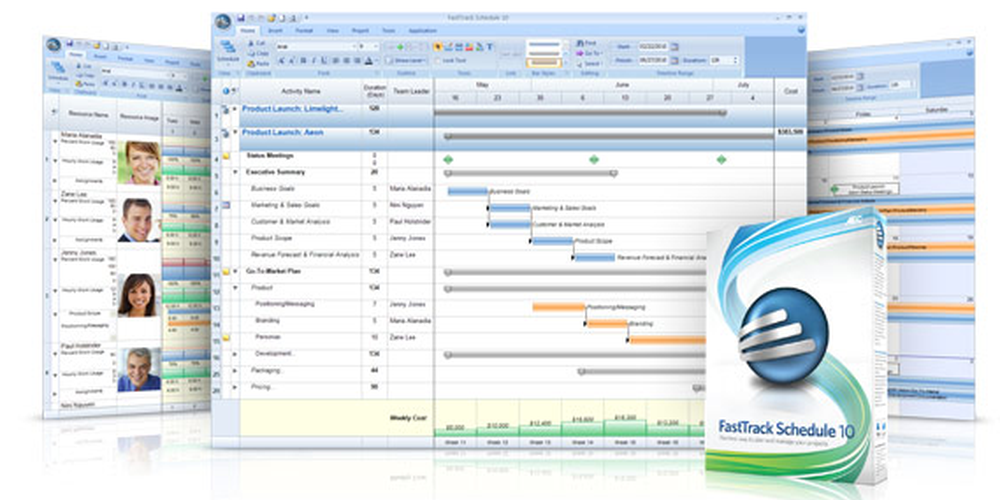The image size is (1000, 500).
Task: Click the note icon on Go-To-Market Plan row
Action: (226, 272)
